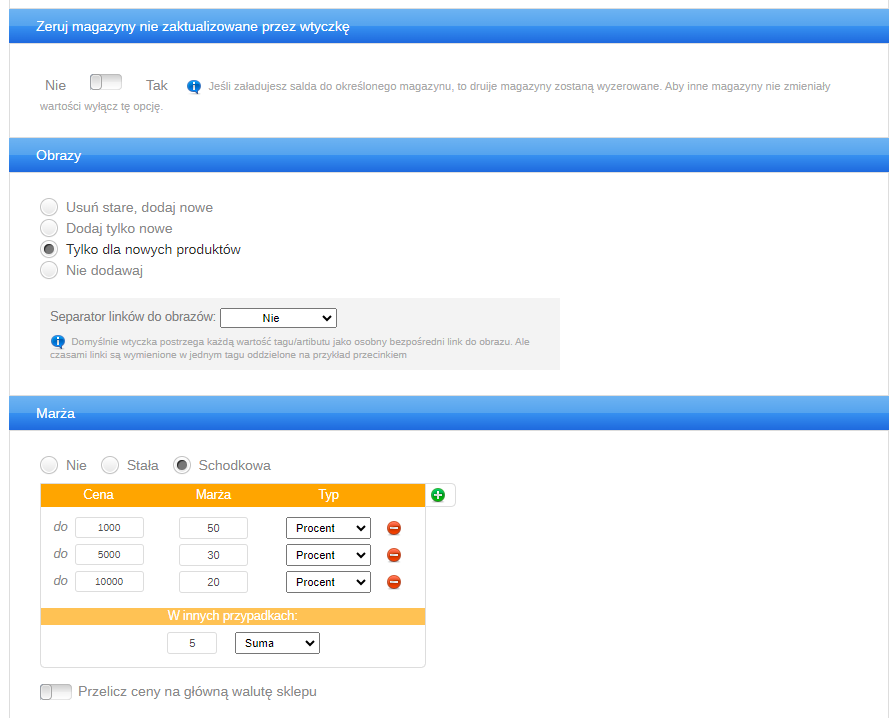Viewport: 896px width, 718px height.
Task: Click the Marża section header
Action: (x=448, y=413)
